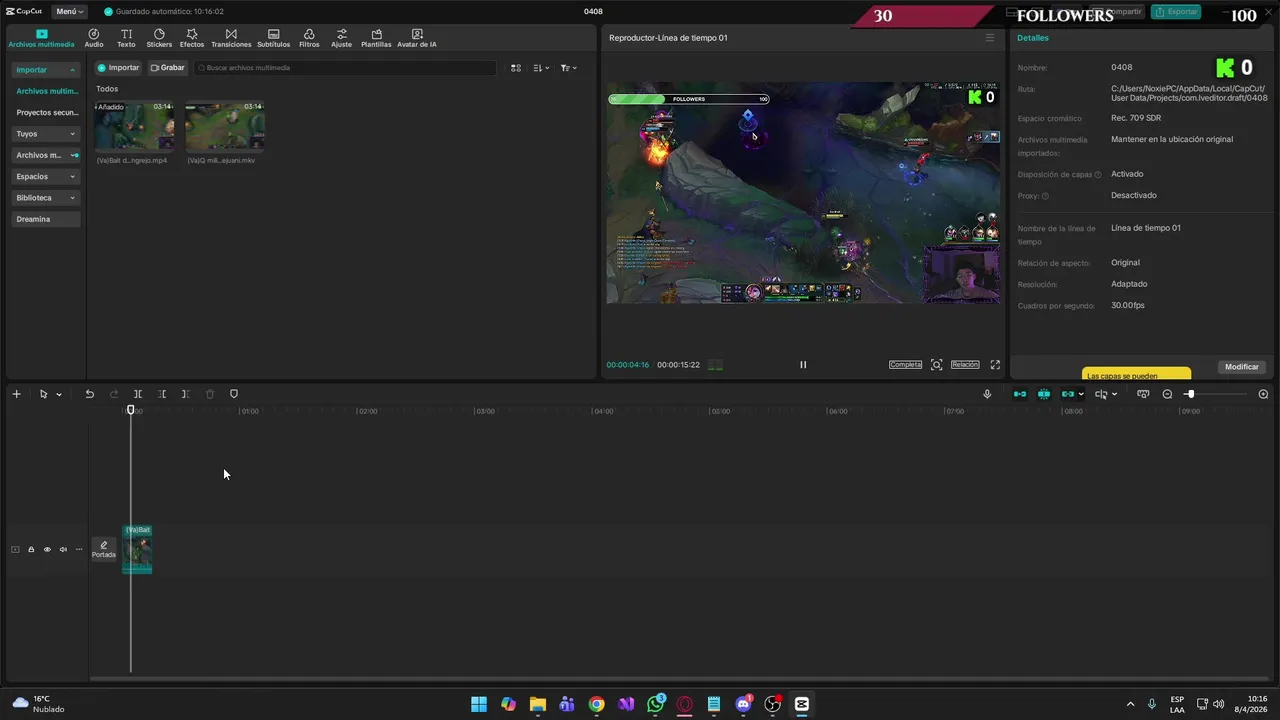The height and width of the screenshot is (720, 1280).
Task: Click the Portada cover button
Action: 104,549
